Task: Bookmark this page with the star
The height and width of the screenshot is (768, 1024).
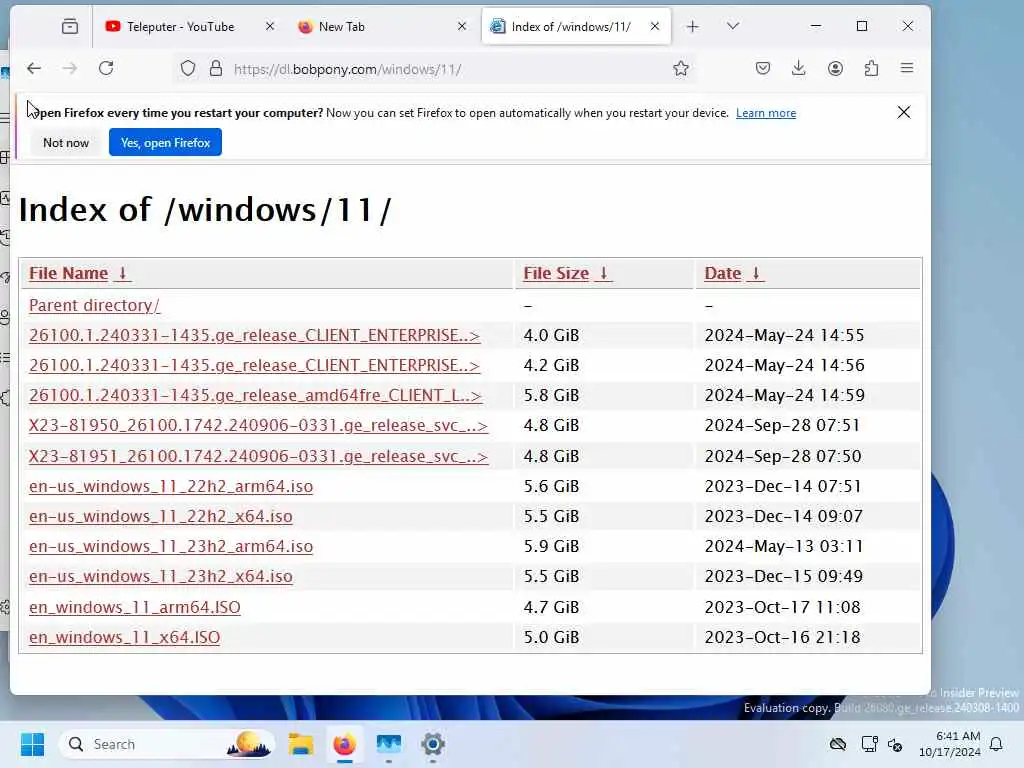Action: (680, 69)
